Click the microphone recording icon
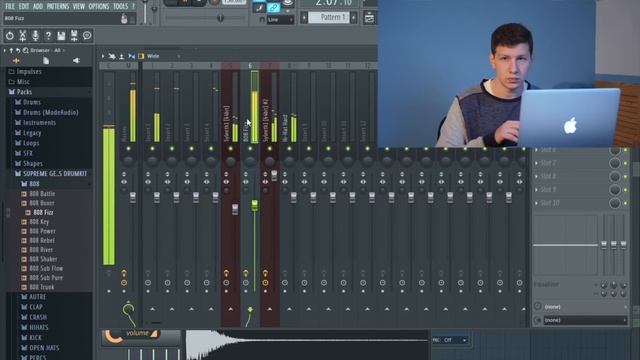 (x=36, y=36)
